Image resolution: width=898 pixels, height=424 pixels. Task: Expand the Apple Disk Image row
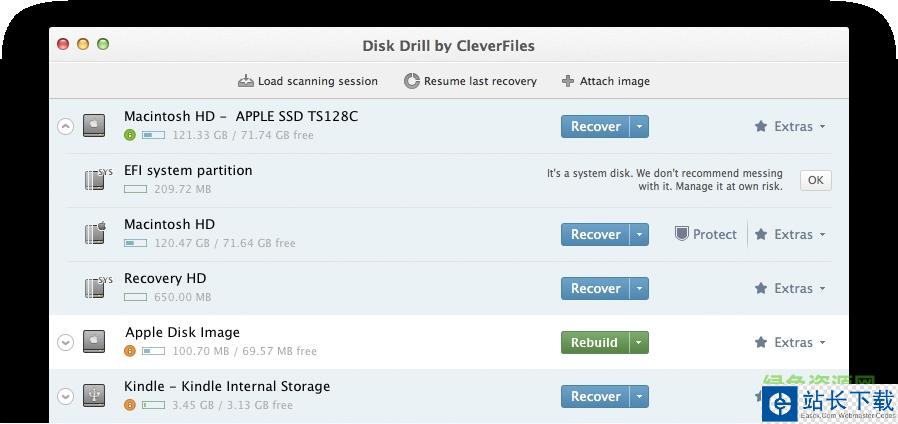click(66, 343)
